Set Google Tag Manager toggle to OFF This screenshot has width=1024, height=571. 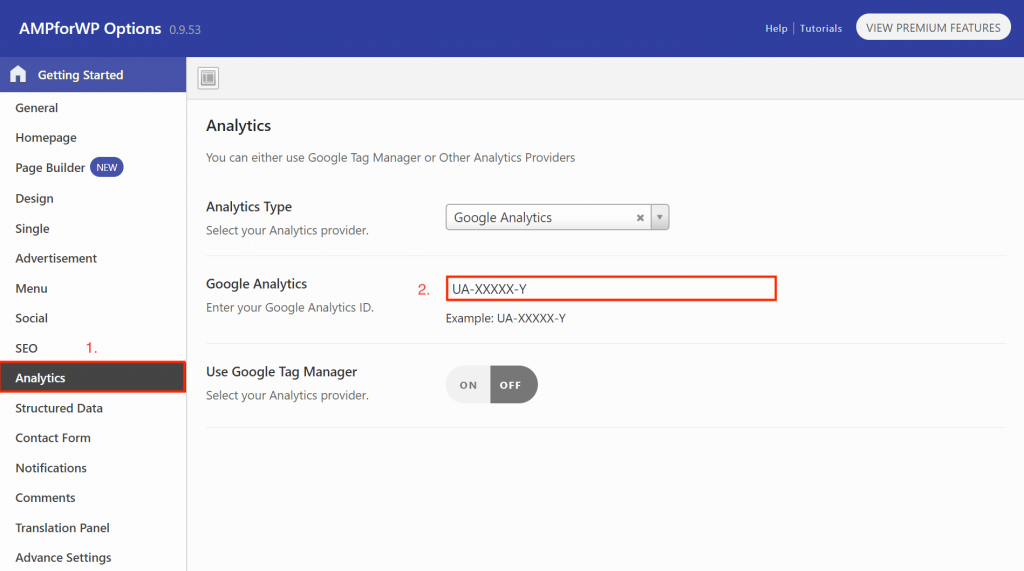point(513,385)
